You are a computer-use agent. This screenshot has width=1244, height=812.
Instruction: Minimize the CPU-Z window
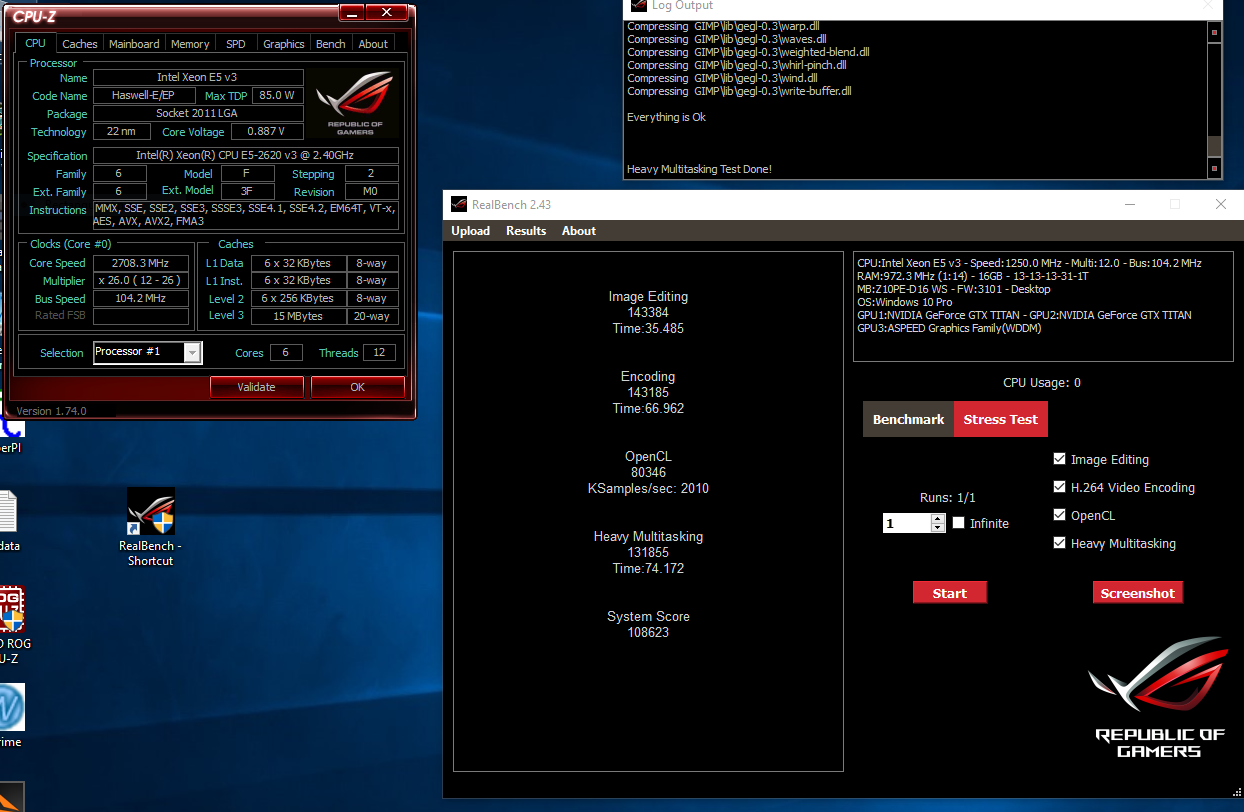pyautogui.click(x=352, y=12)
